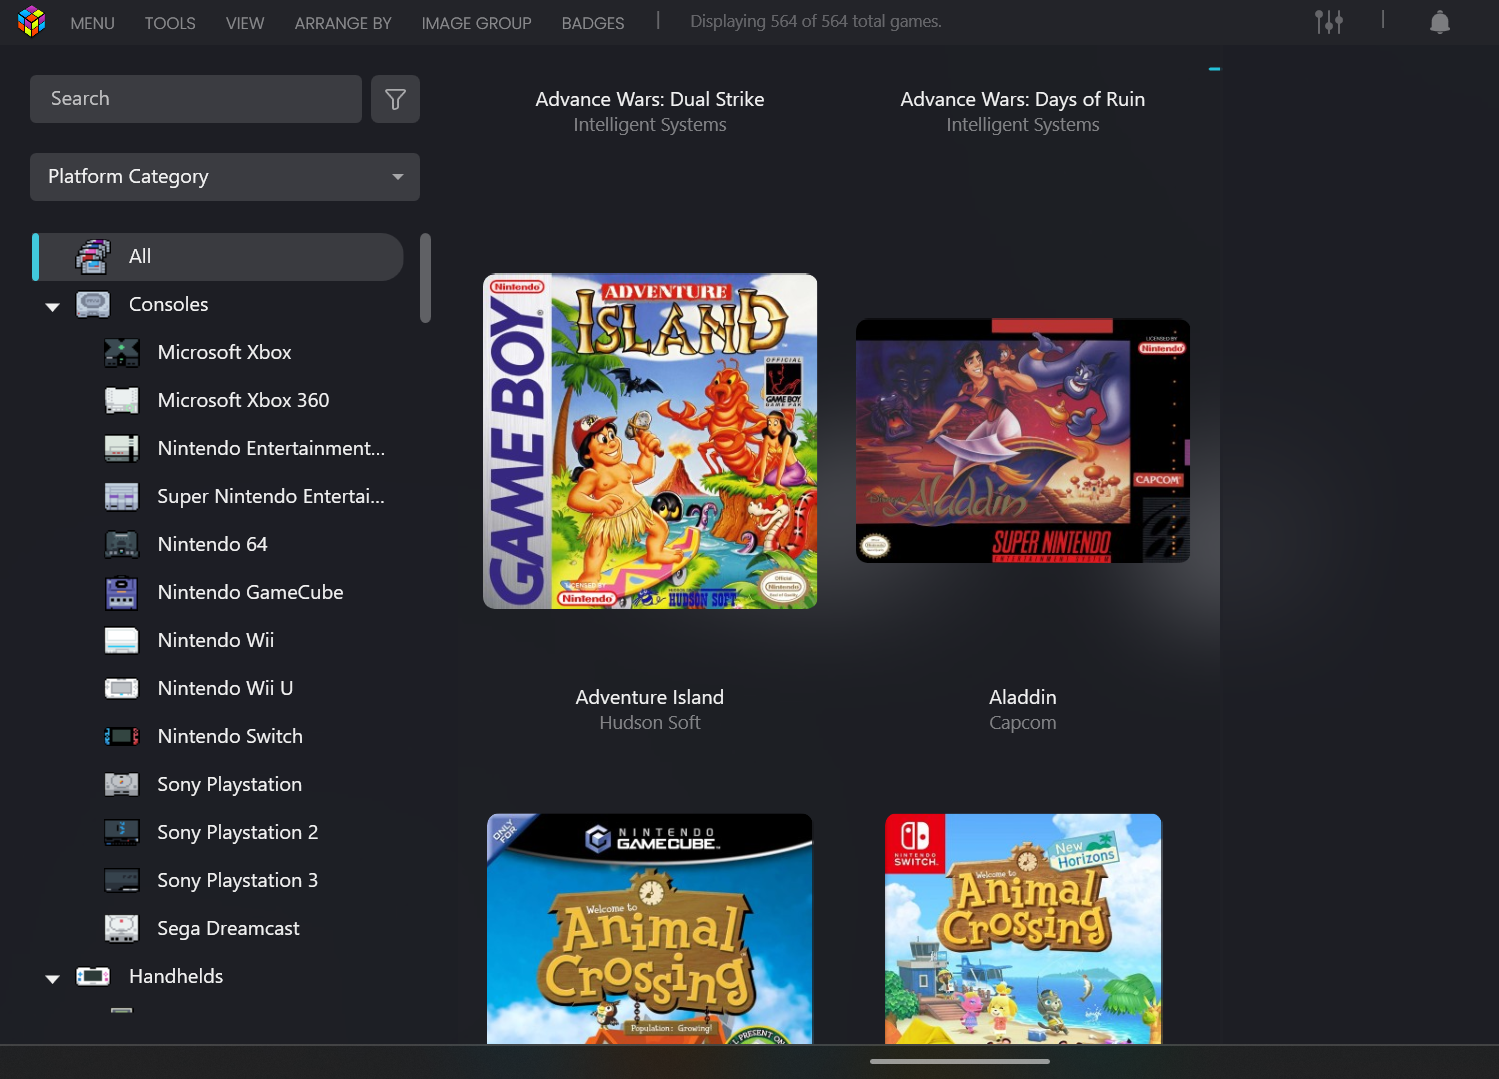
Task: Open the TOOLS menu
Action: [170, 23]
